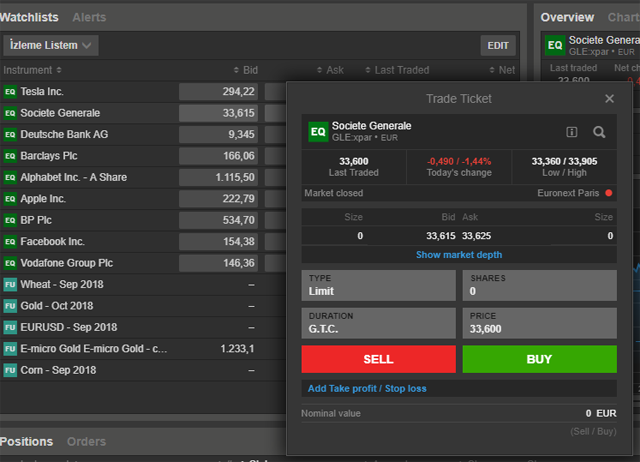Click the EQ icon next to Tesla Inc.
Screen dimensions: 640x462
click(x=10, y=92)
